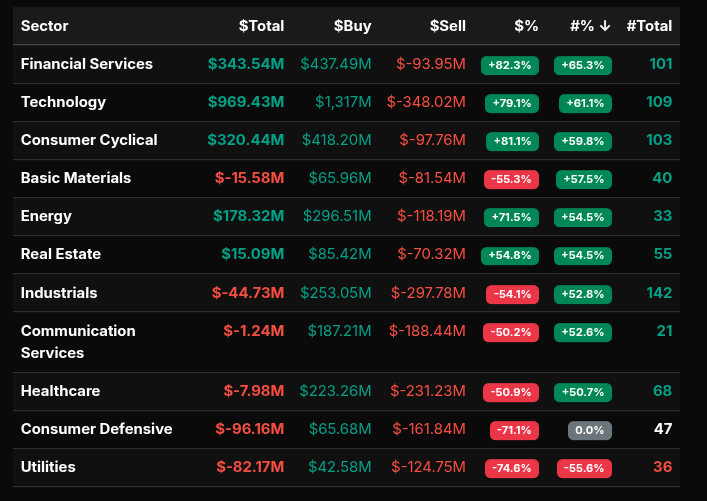Open Consumer Cyclical sector
The image size is (707, 501).
[x=89, y=140]
